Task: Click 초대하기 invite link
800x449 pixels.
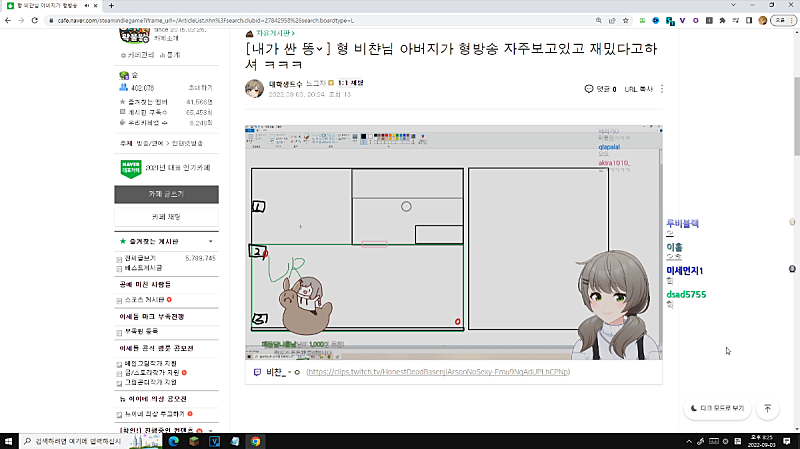Action: [x=201, y=88]
